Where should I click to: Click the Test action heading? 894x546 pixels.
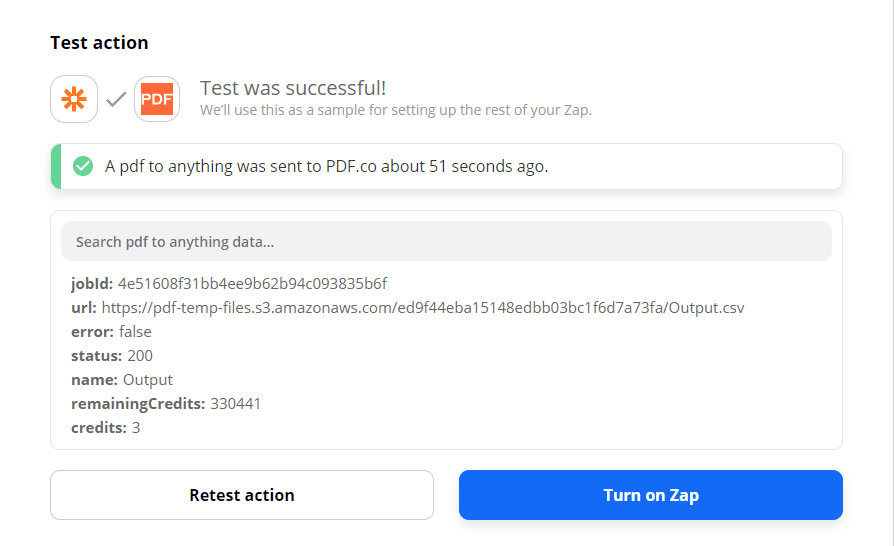point(99,43)
